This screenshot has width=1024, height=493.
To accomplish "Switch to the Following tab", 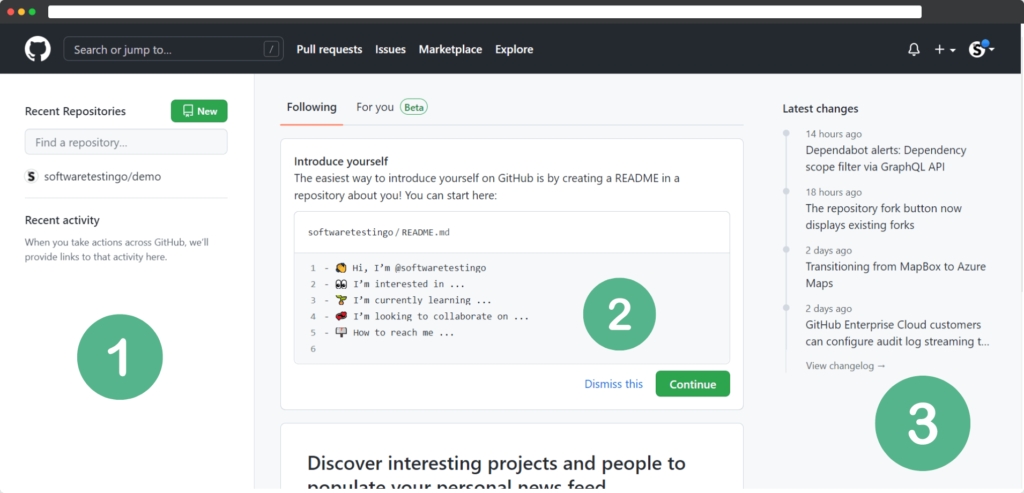I will pos(312,107).
